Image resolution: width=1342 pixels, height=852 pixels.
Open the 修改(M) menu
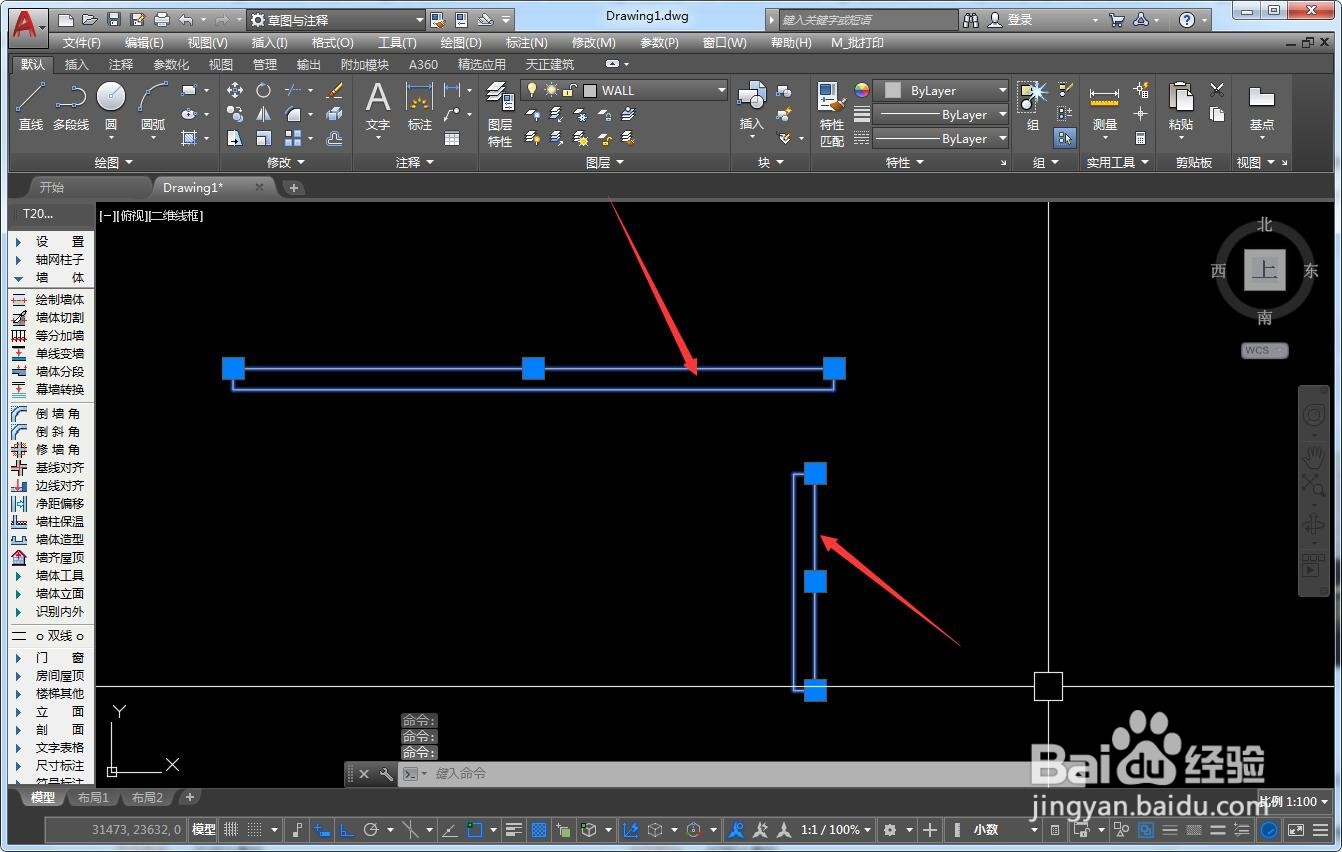pos(594,43)
